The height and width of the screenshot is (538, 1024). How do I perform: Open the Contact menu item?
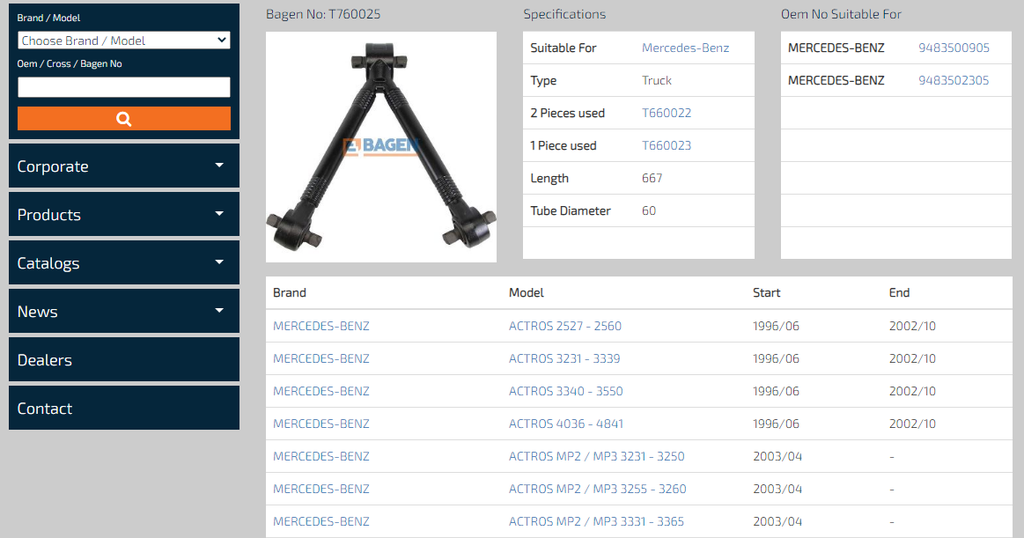click(x=45, y=408)
